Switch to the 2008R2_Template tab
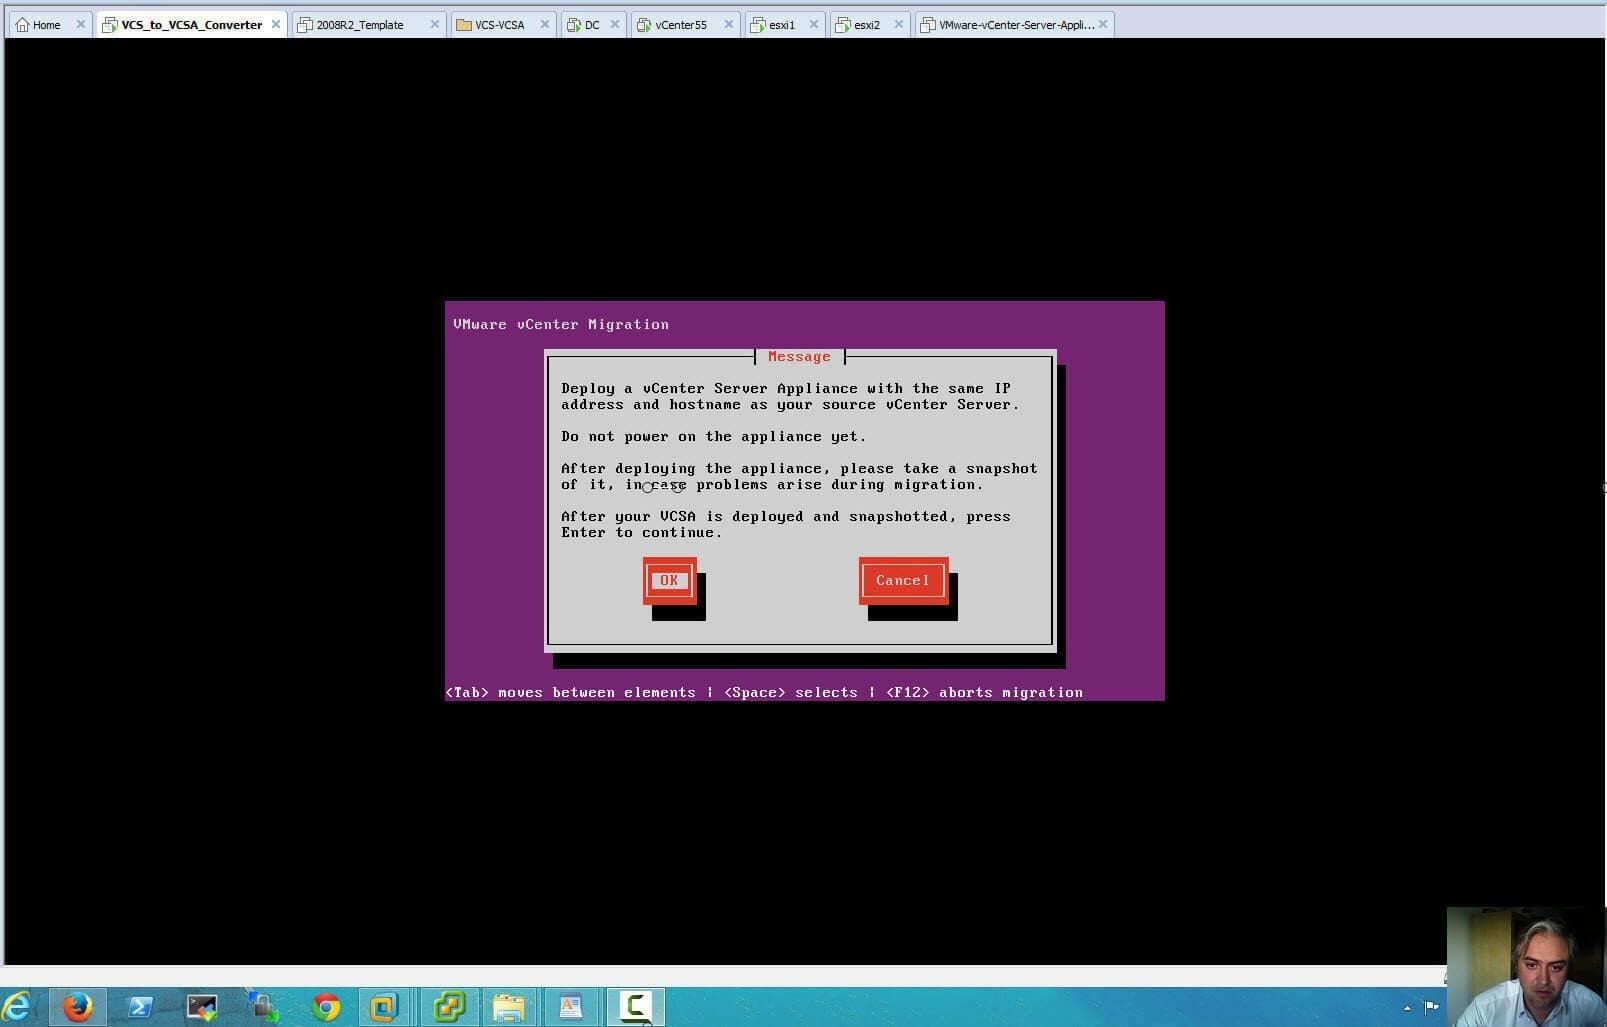The image size is (1607, 1027). point(360,25)
